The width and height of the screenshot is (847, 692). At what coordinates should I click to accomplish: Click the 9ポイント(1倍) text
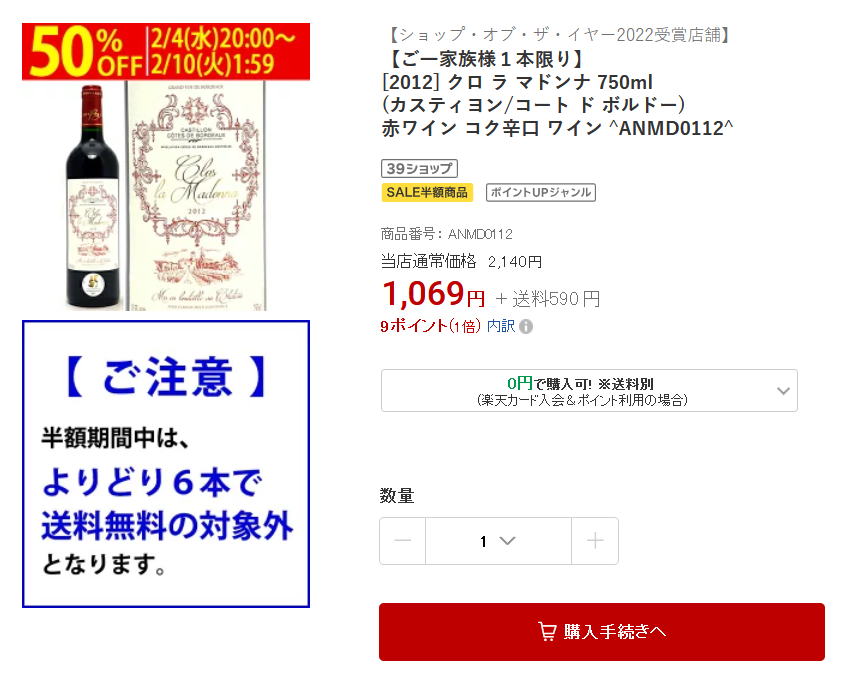pyautogui.click(x=430, y=326)
